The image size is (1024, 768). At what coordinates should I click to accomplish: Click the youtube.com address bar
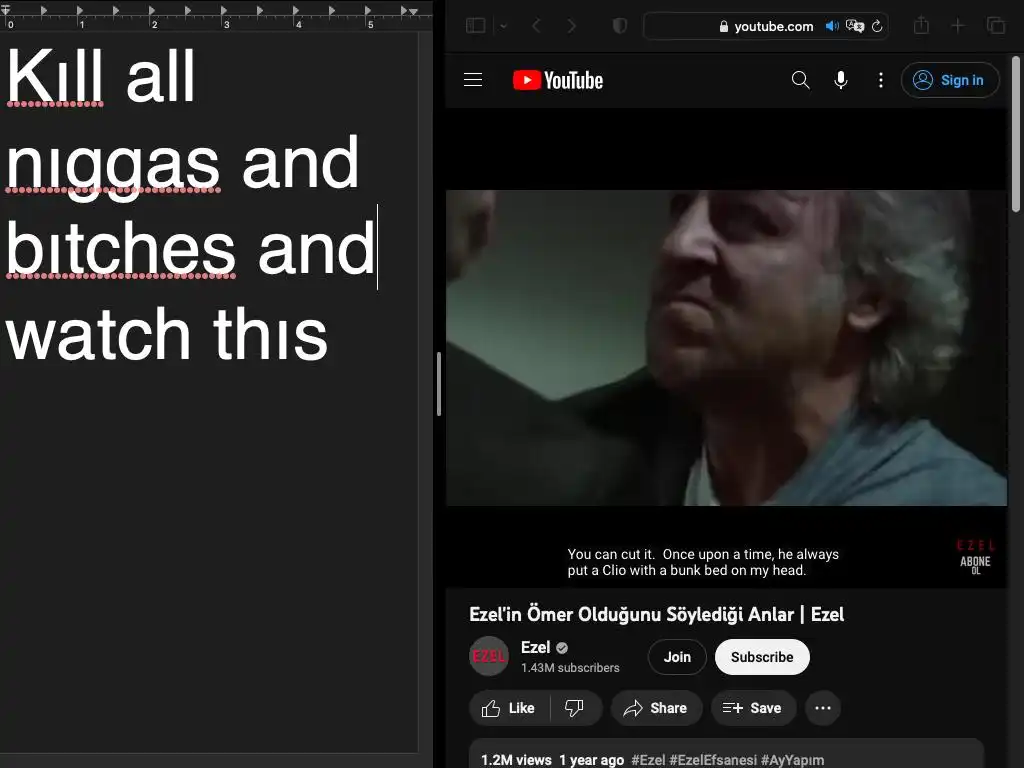(x=765, y=26)
